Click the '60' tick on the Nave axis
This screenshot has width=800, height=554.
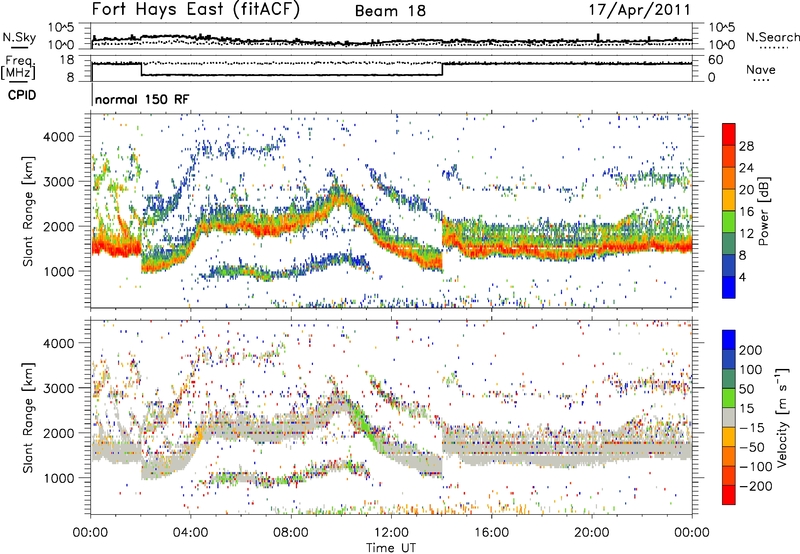pyautogui.click(x=716, y=60)
